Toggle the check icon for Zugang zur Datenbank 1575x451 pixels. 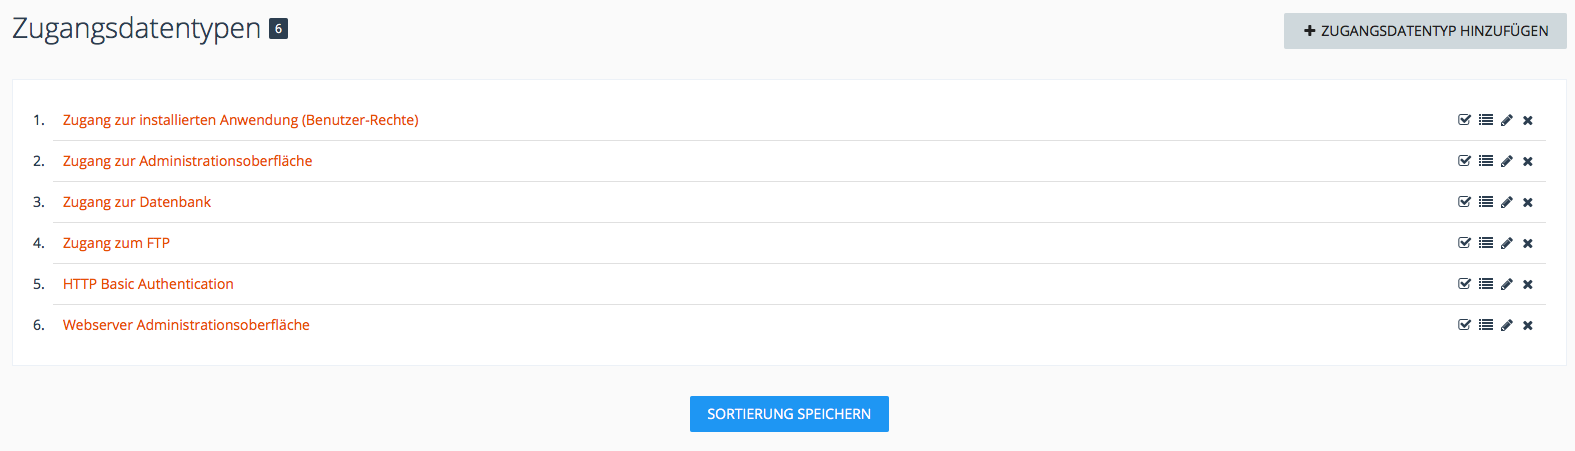1465,202
